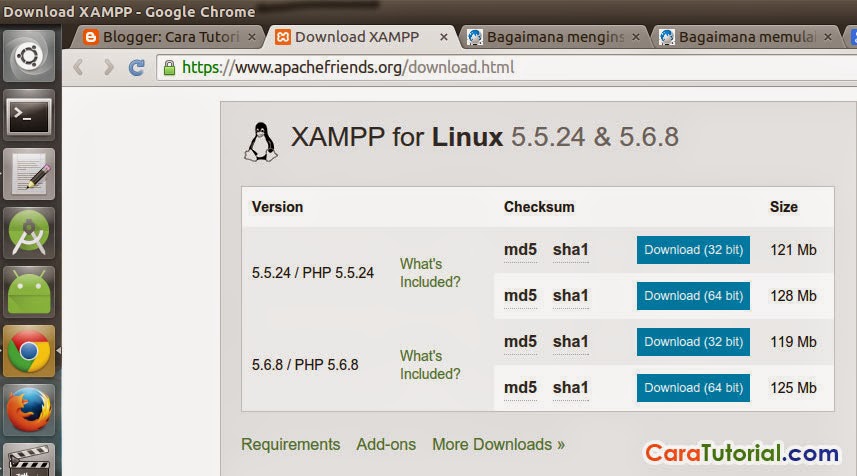Viewport: 857px width, 476px height.
Task: Close the Blogger tab
Action: 251,37
